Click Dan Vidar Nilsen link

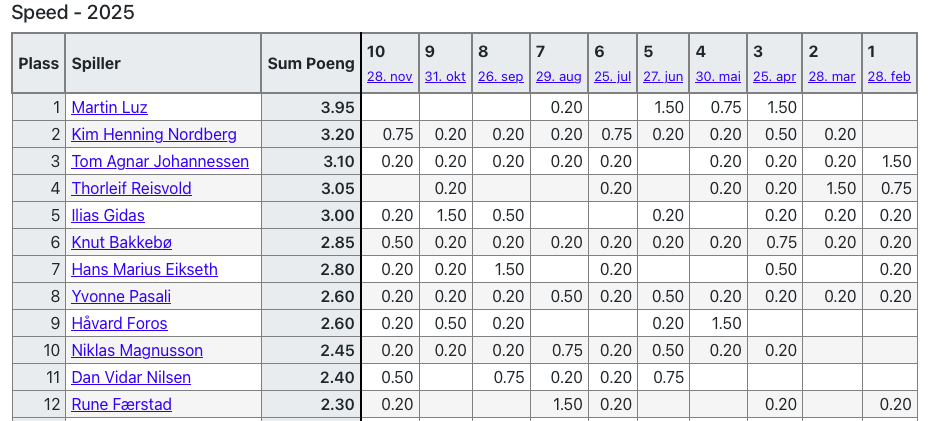point(131,378)
